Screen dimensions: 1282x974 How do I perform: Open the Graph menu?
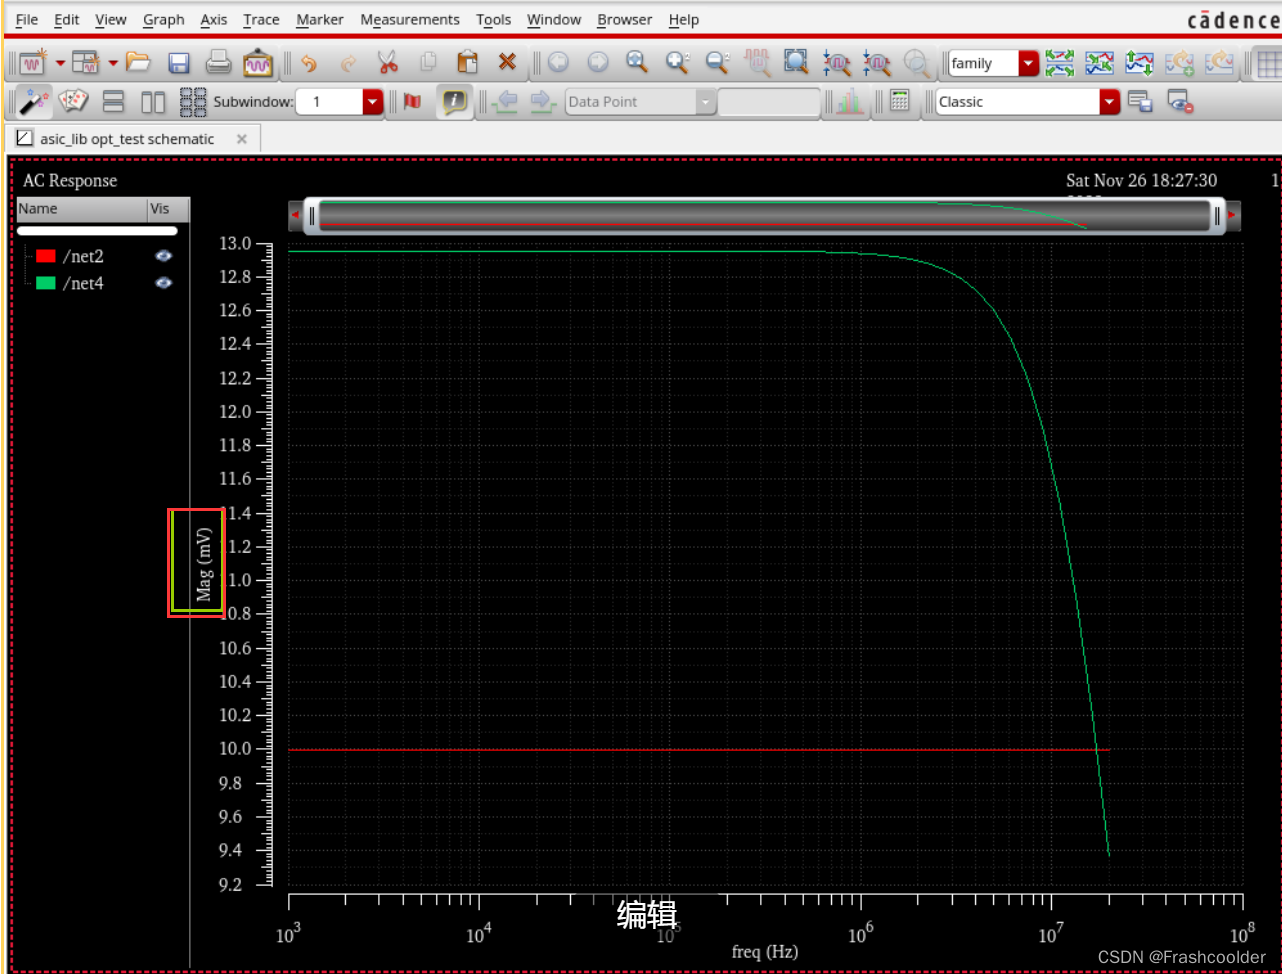tap(163, 19)
